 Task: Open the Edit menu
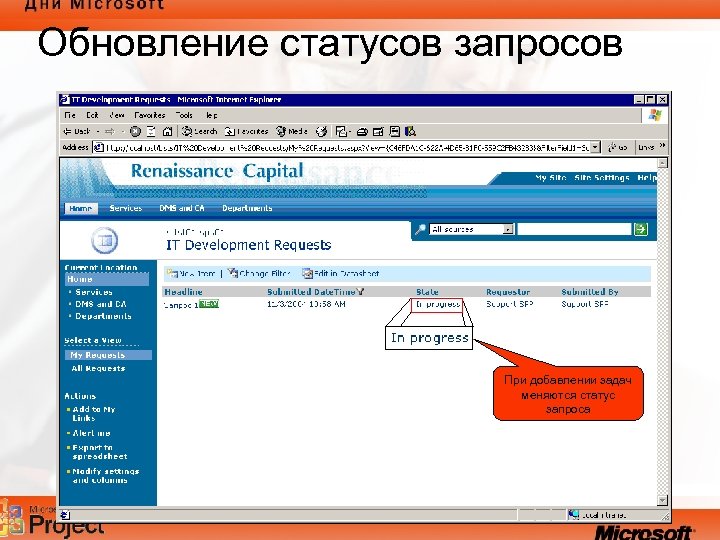(92, 115)
